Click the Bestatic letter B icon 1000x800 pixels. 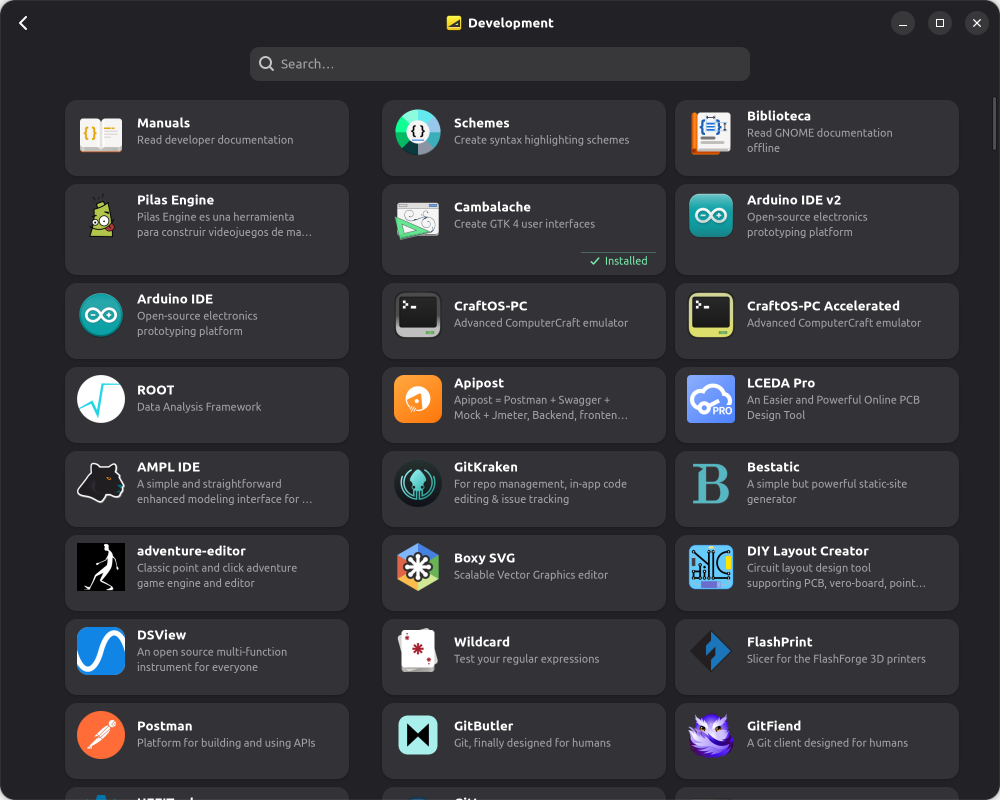(x=710, y=483)
